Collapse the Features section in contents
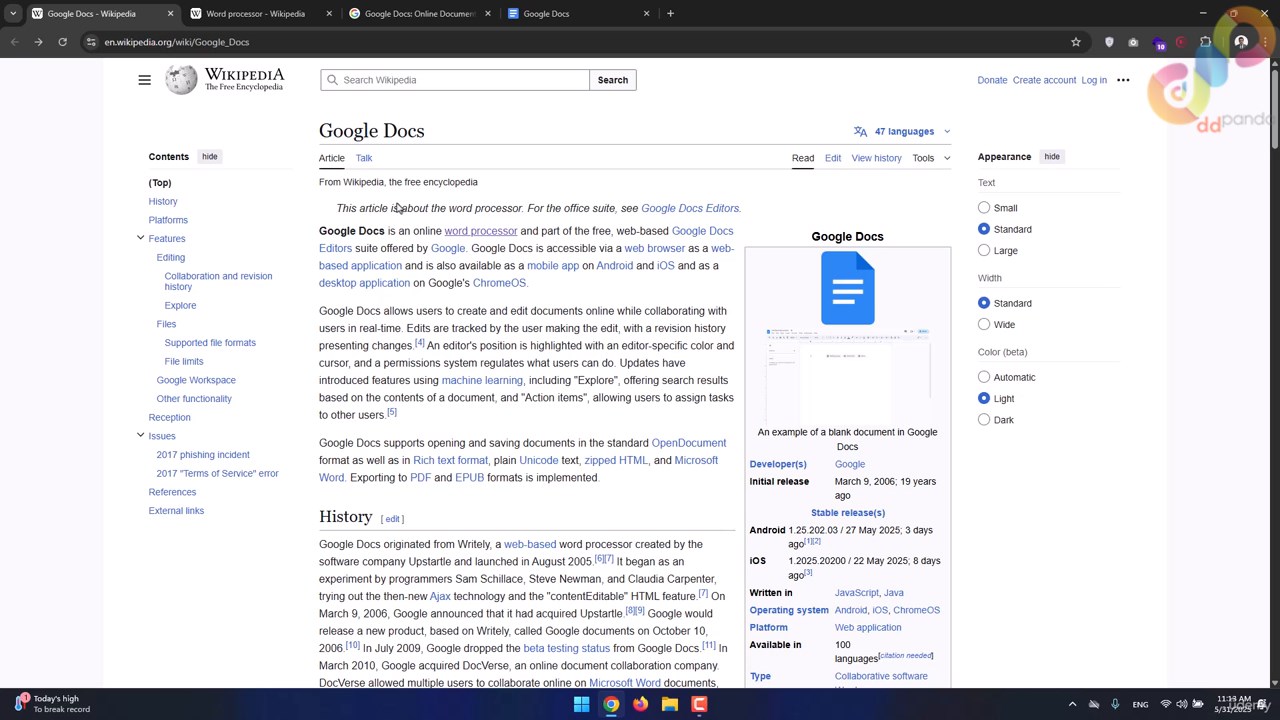This screenshot has height=720, width=1280. pyautogui.click(x=140, y=238)
